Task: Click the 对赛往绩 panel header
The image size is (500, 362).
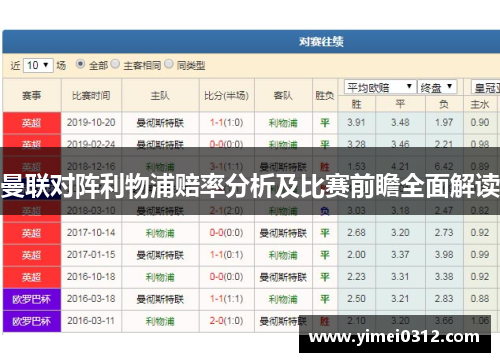Action: coord(251,42)
